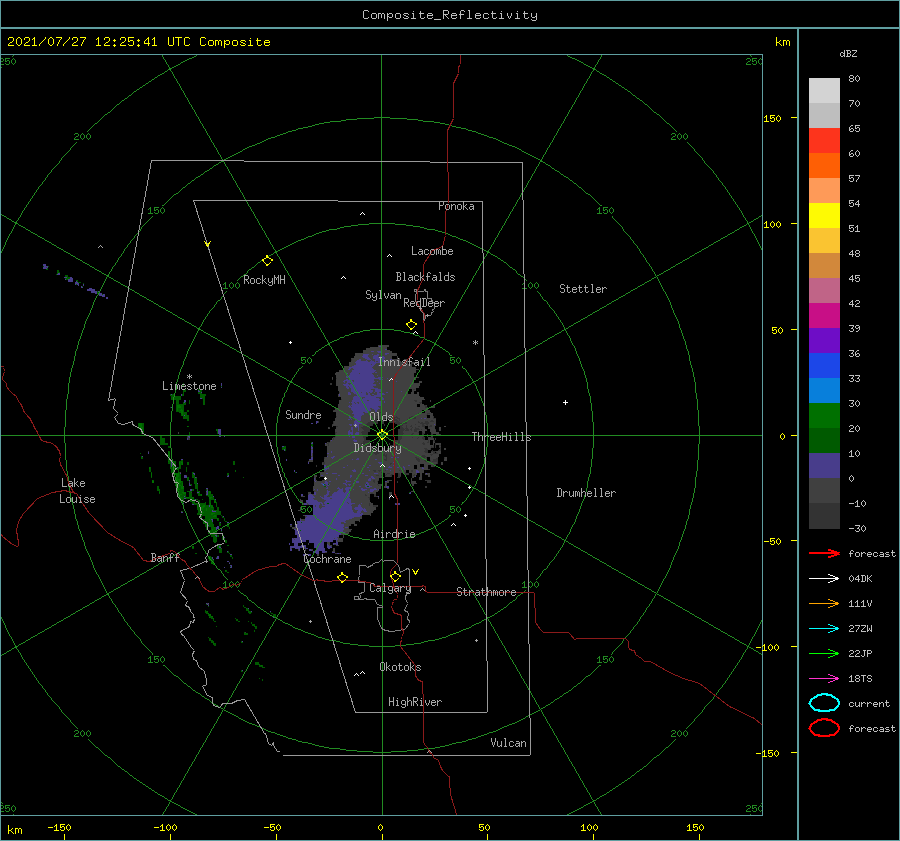Click the Composite_Reflectivity title
Screen dimensions: 900x841
(x=450, y=15)
